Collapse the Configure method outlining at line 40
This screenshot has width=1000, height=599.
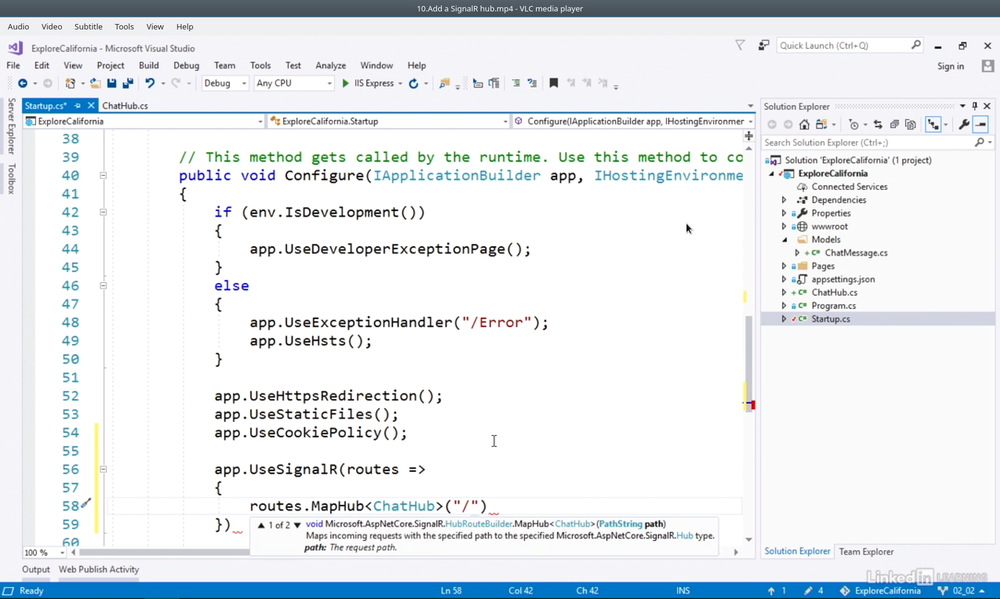[x=103, y=175]
